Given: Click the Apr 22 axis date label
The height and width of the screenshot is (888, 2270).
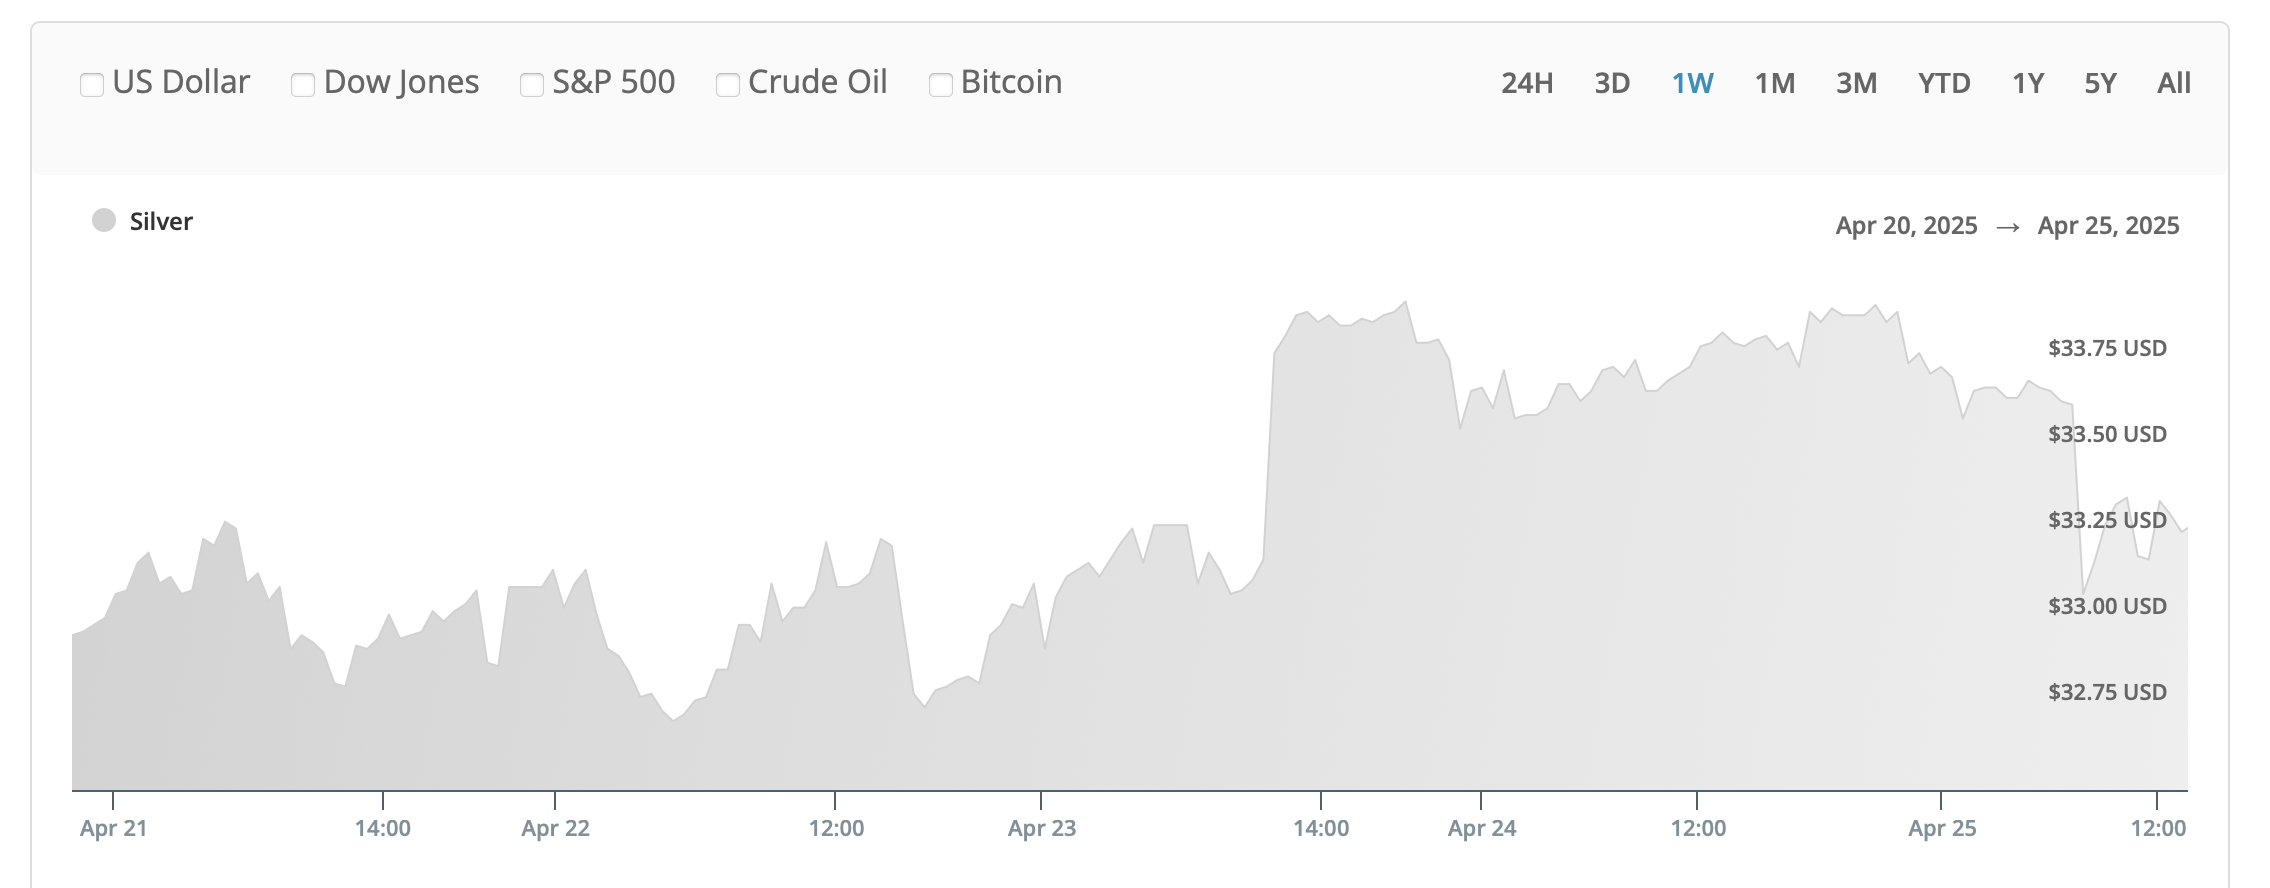Looking at the screenshot, I should coord(555,828).
